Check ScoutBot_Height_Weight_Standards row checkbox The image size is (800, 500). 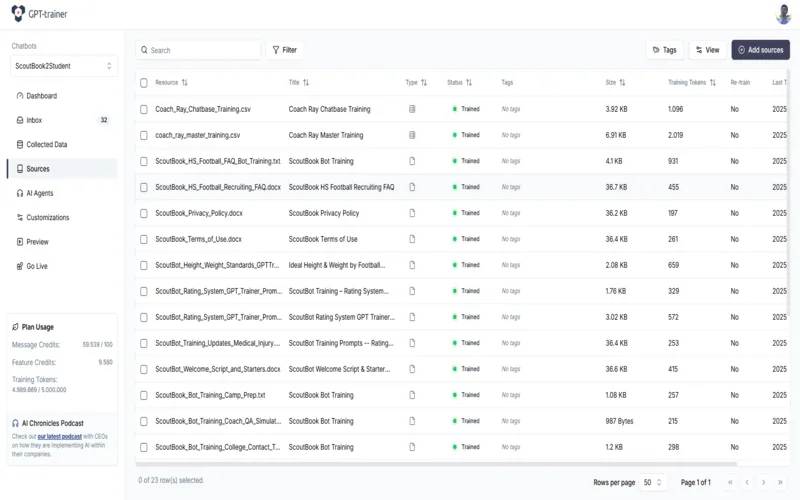pos(144,265)
